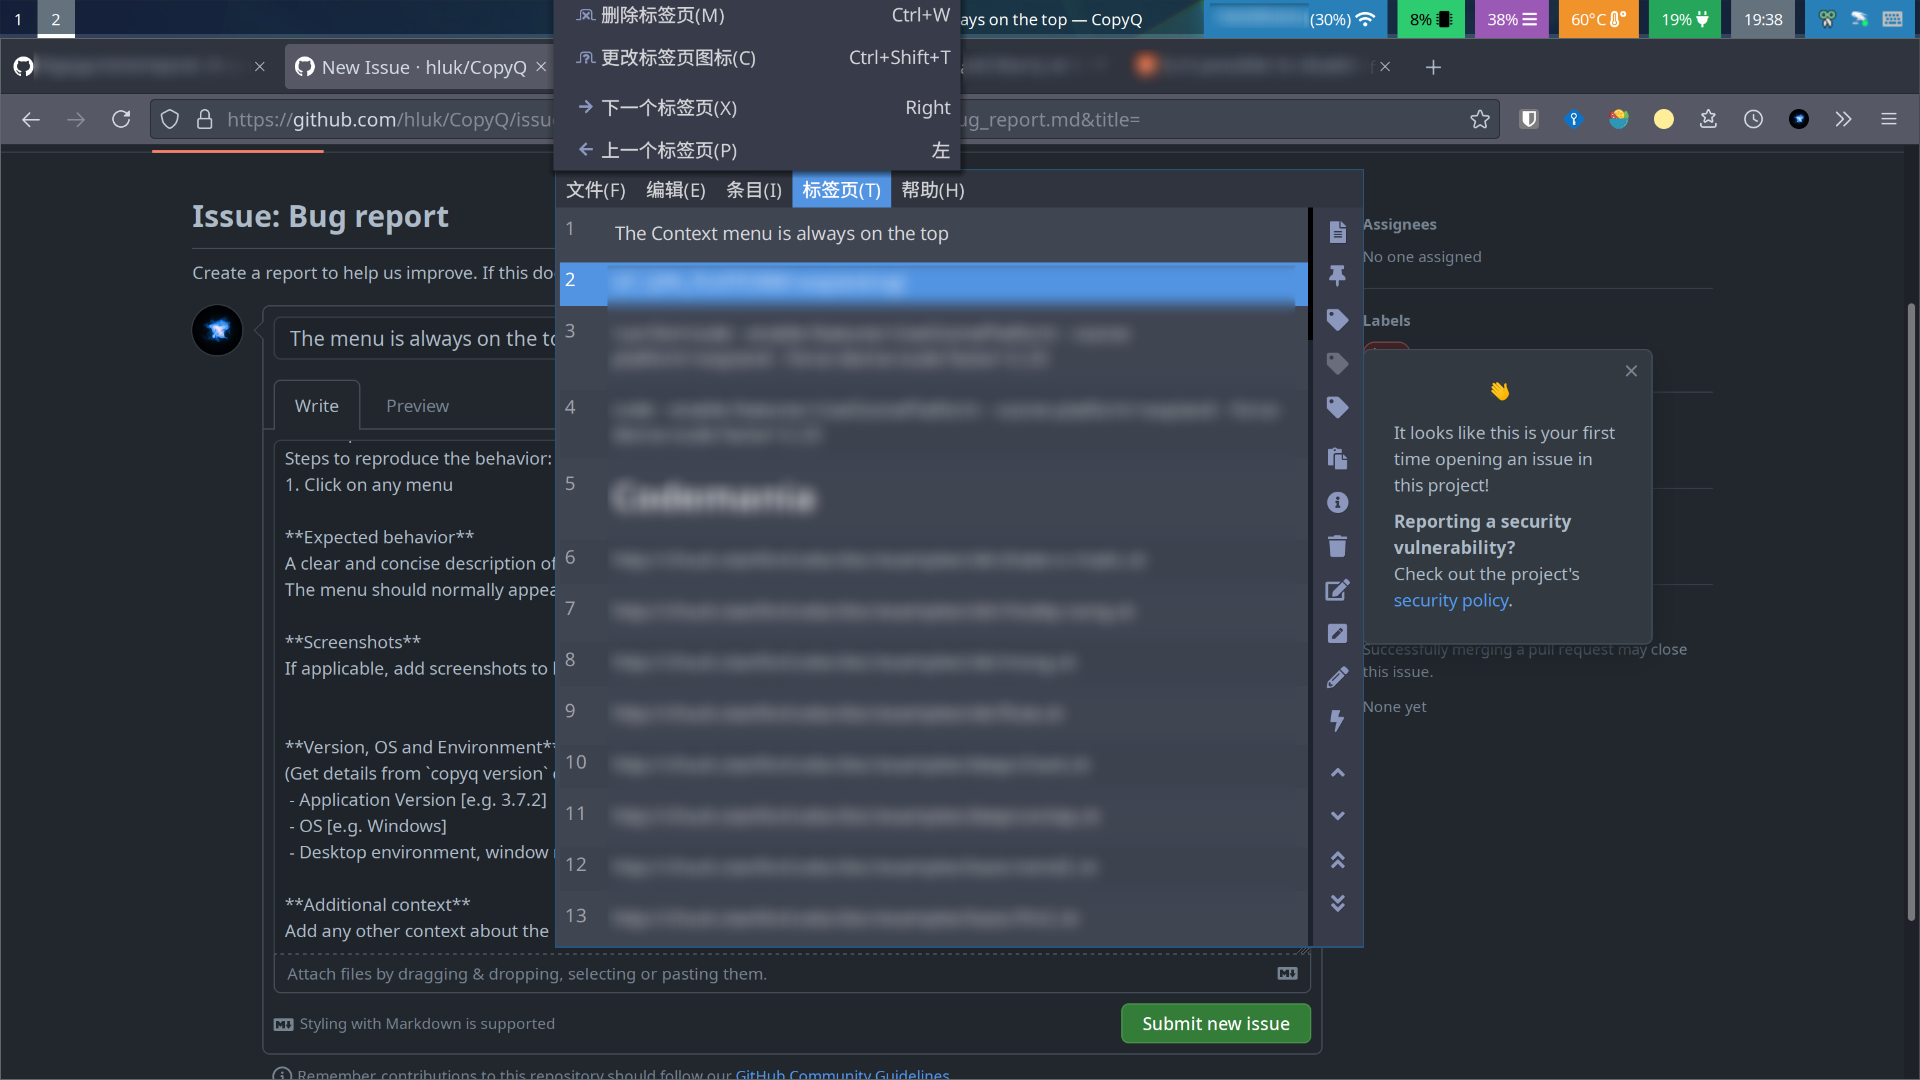Image resolution: width=1920 pixels, height=1080 pixels.
Task: Click Submit new issue button
Action: [1215, 1023]
